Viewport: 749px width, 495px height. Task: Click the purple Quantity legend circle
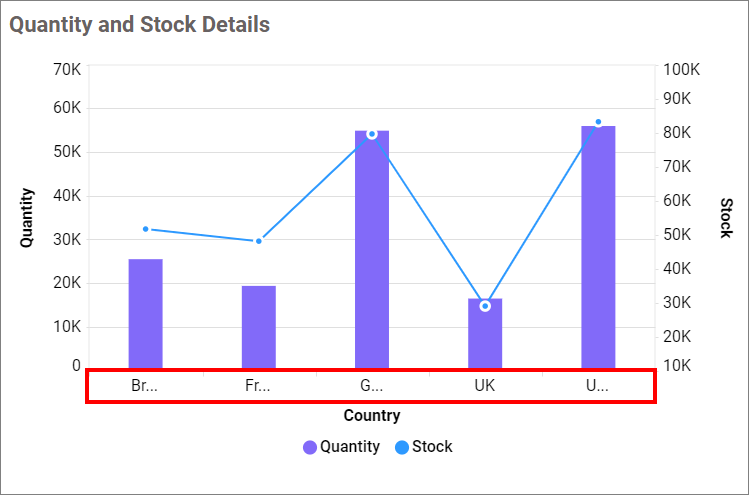(310, 447)
